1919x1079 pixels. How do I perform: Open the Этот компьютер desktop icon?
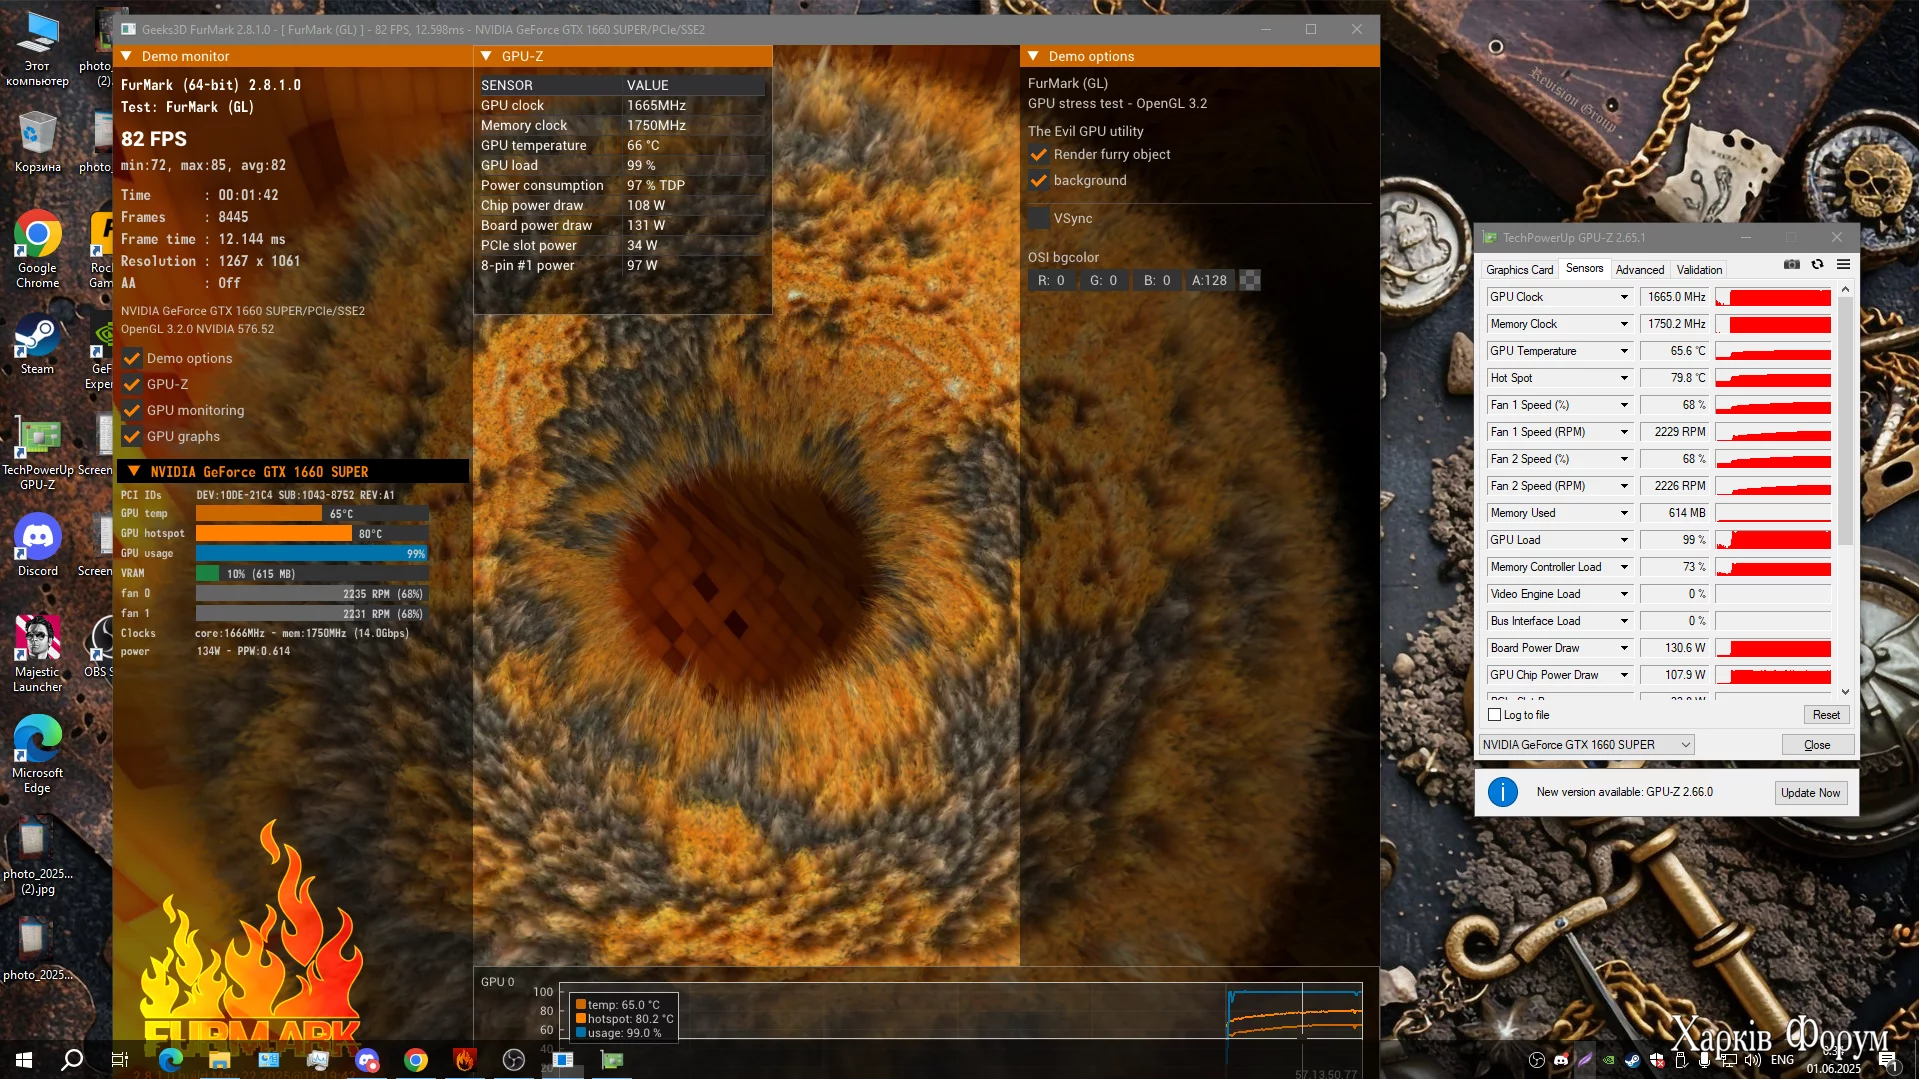(x=38, y=50)
